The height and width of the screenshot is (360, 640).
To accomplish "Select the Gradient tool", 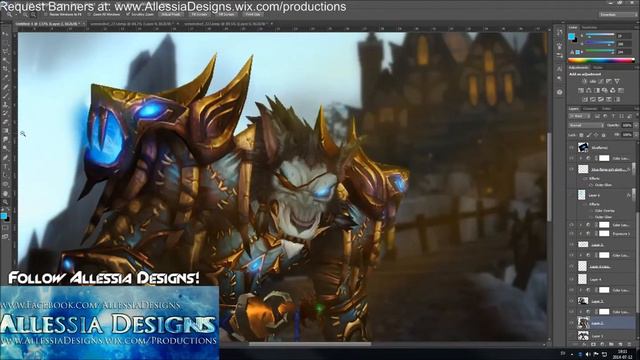I will click(x=5, y=131).
